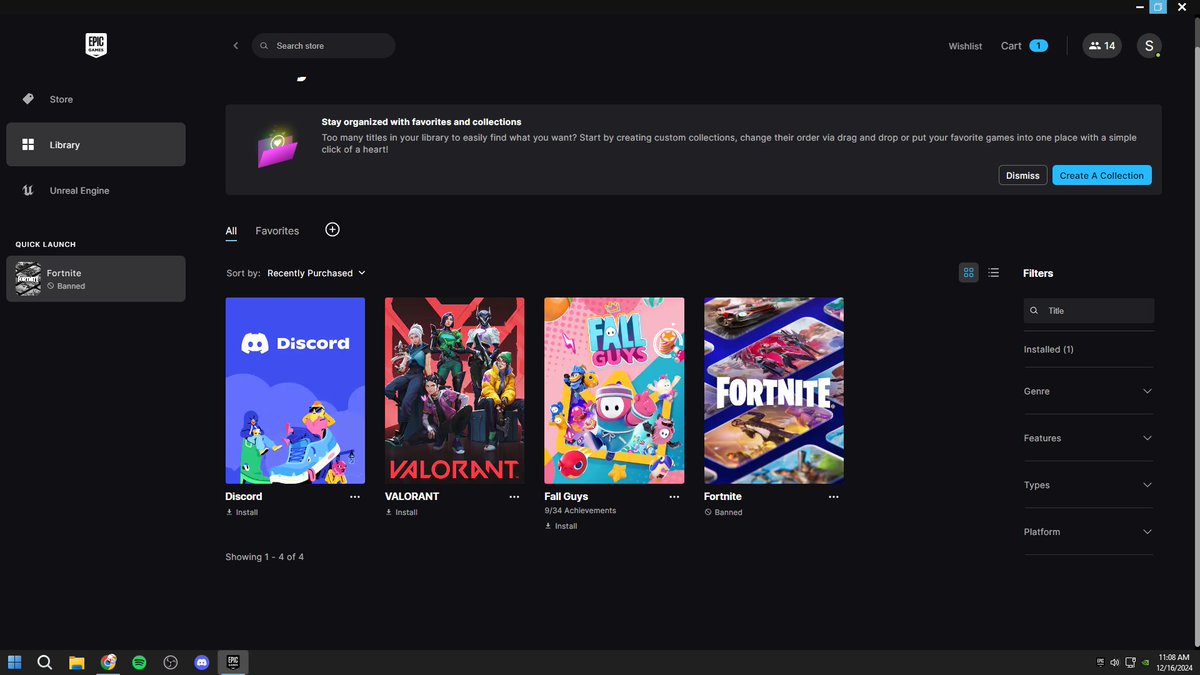Viewport: 1200px width, 675px height.
Task: Click Banned status under Fortnite card
Action: (x=723, y=512)
